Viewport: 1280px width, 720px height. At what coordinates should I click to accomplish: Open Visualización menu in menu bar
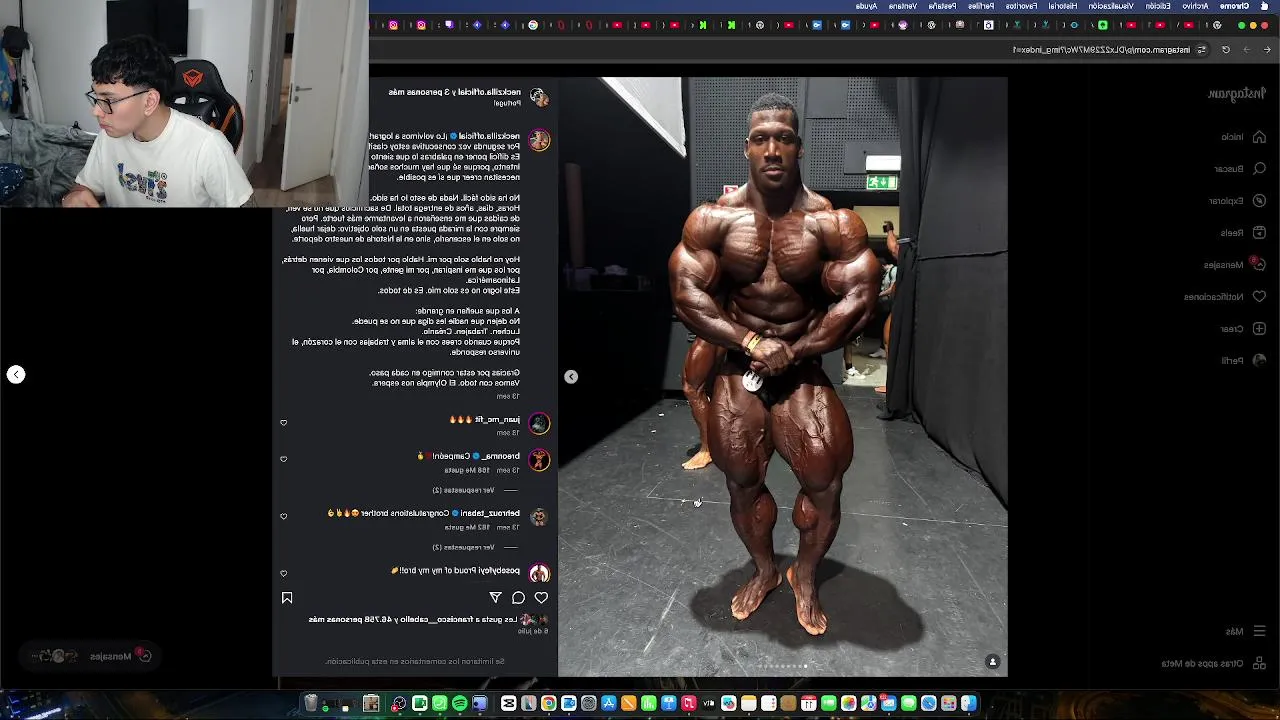[1111, 6]
